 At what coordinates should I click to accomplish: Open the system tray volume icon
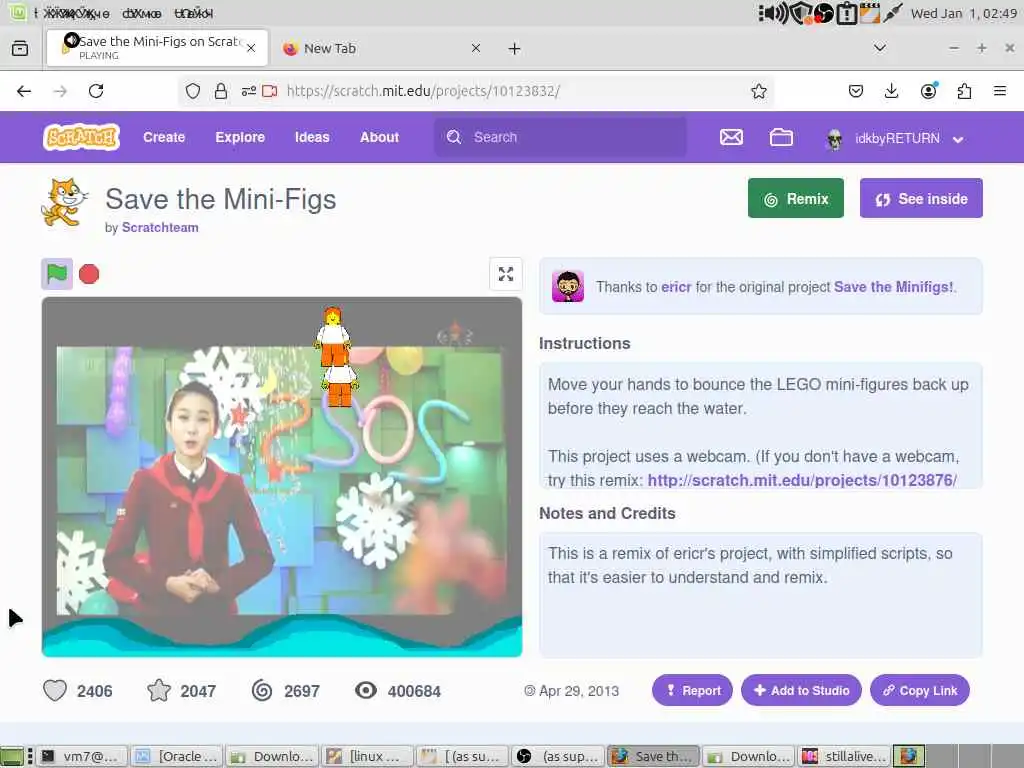point(775,13)
